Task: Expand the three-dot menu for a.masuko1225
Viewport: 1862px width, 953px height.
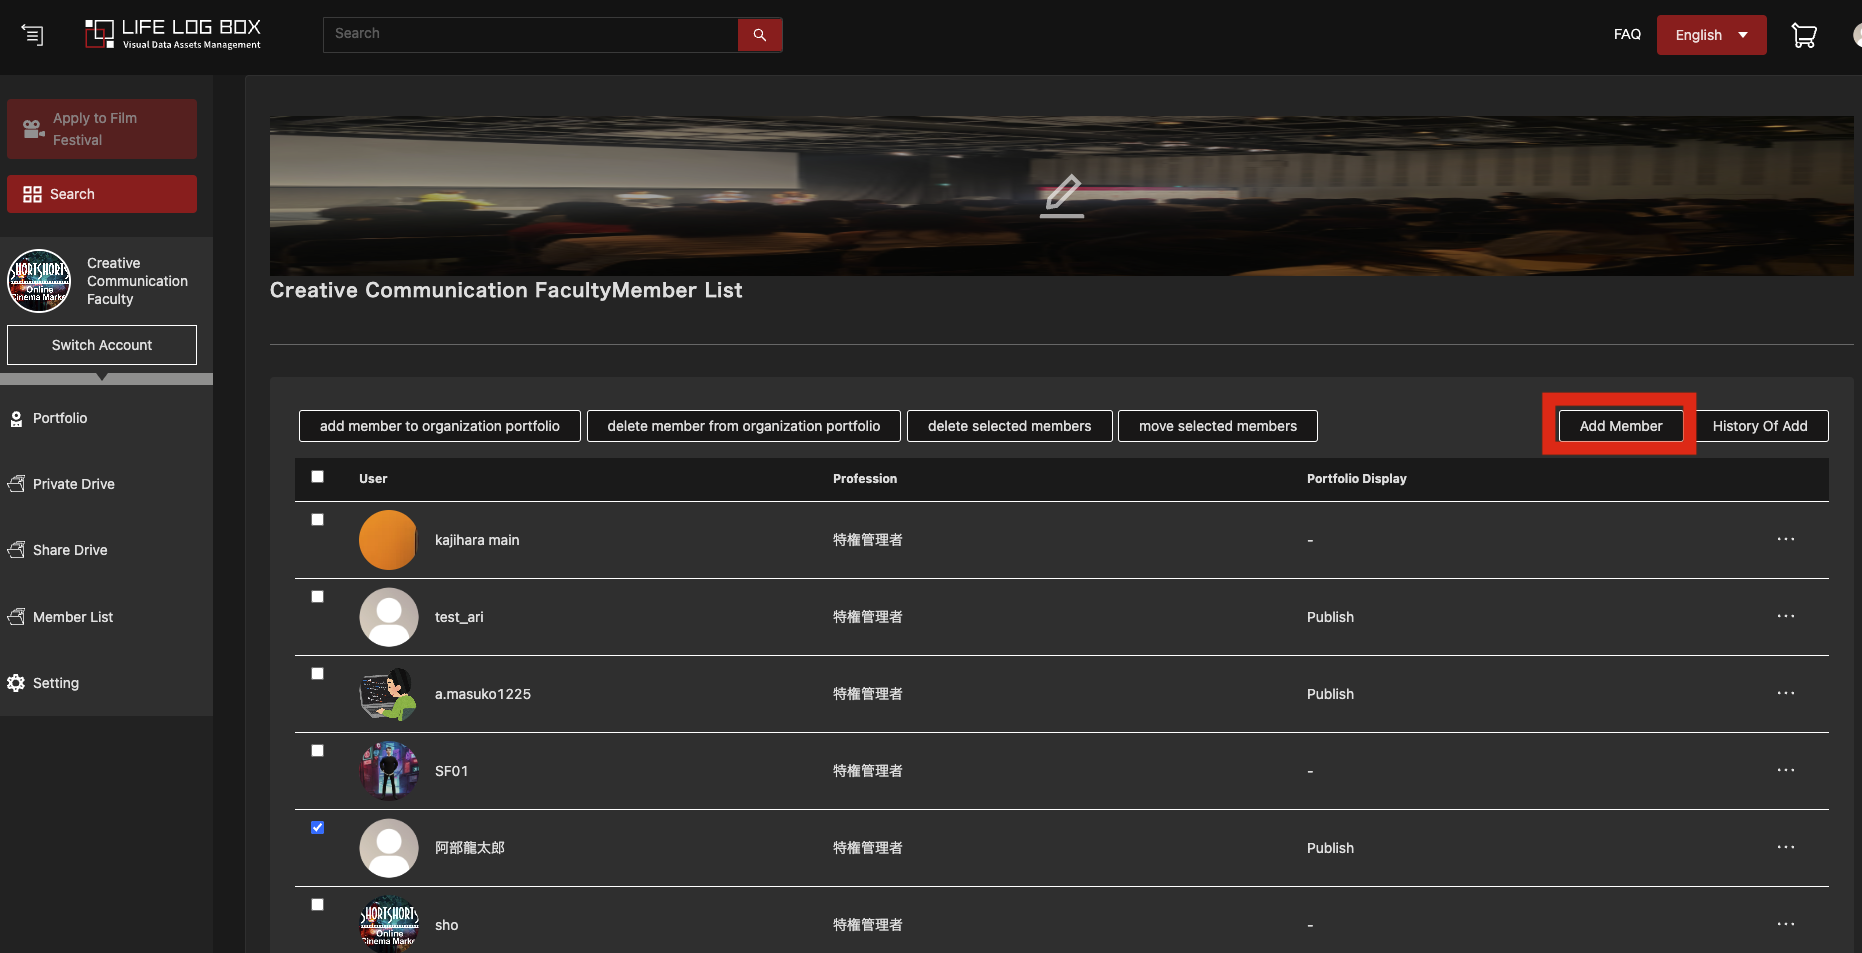Action: [x=1785, y=694]
